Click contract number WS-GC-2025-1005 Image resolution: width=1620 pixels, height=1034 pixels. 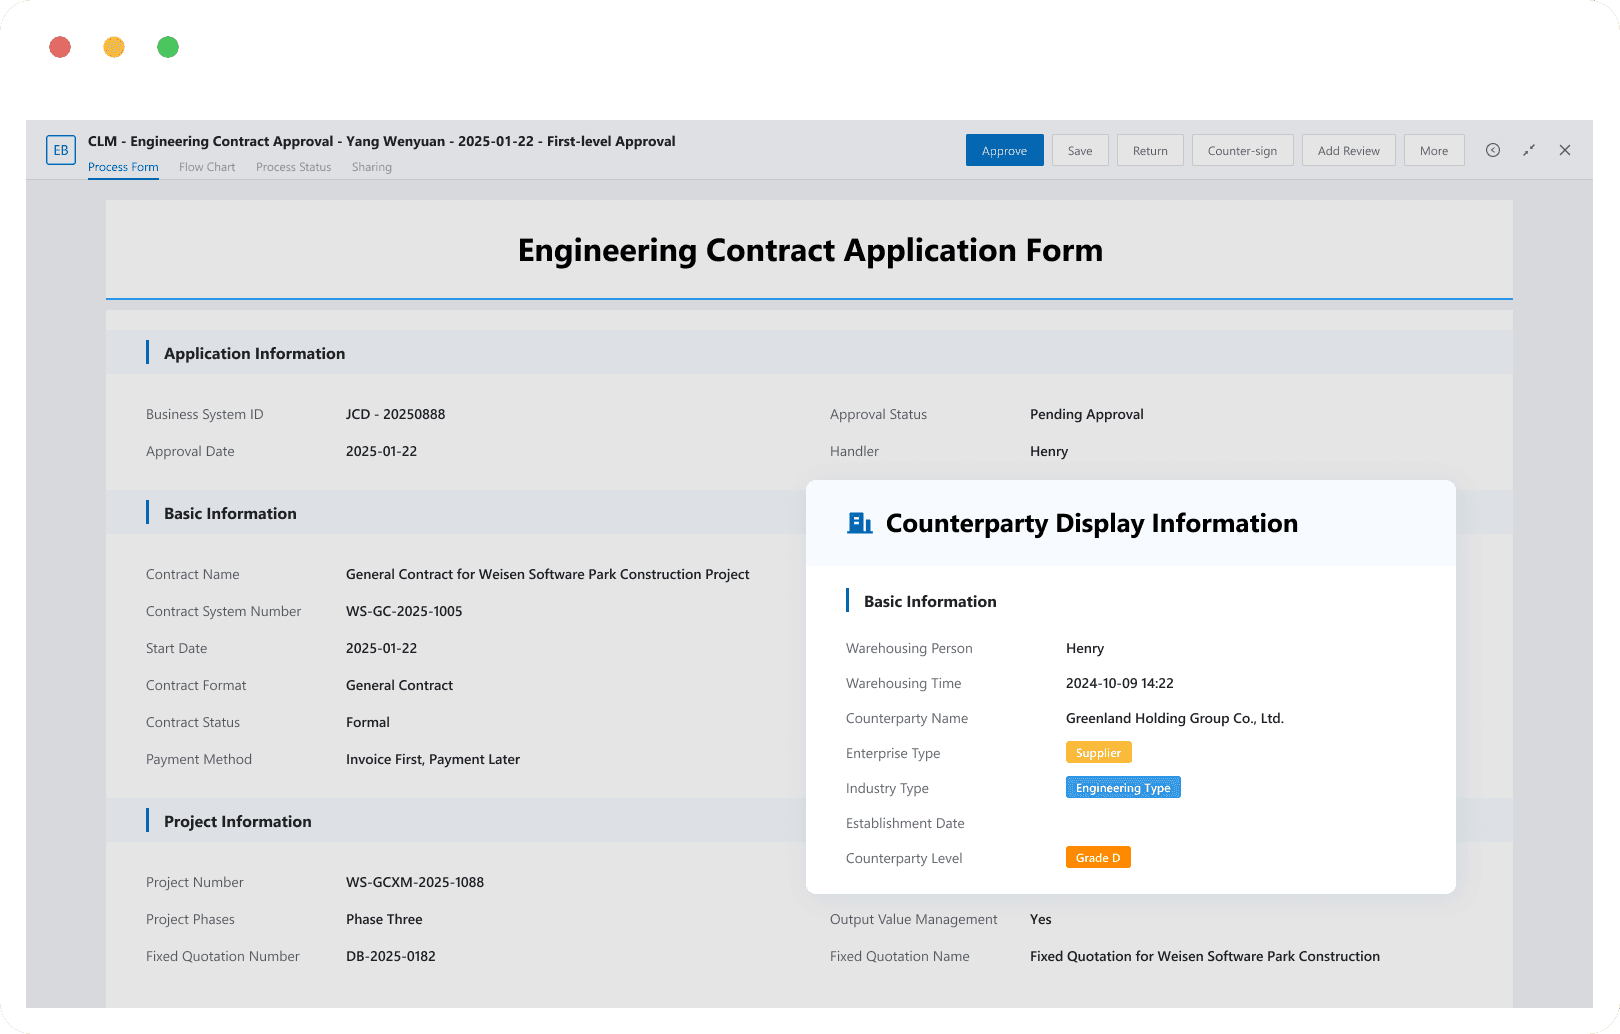(x=404, y=611)
